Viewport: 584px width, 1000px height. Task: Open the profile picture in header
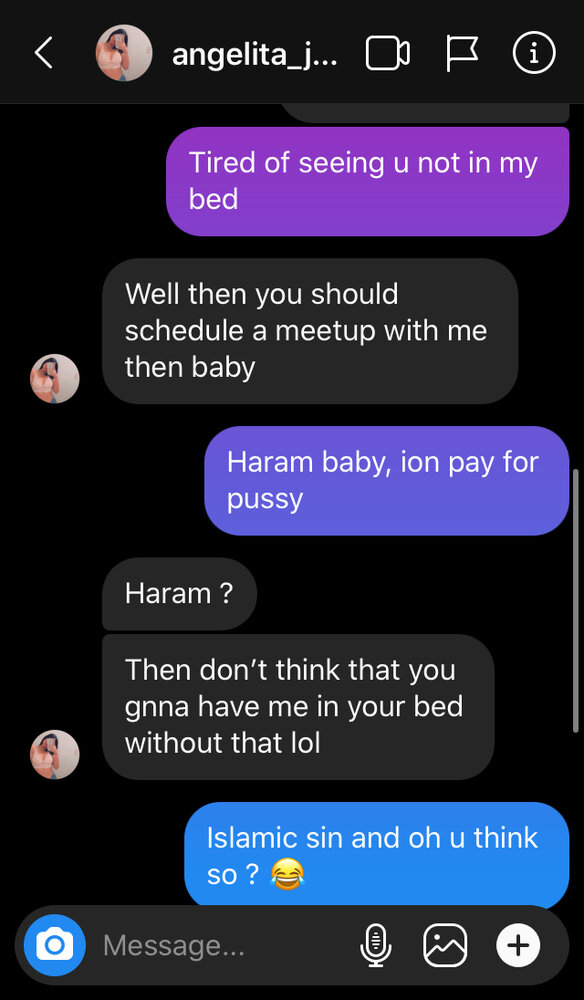tap(124, 53)
